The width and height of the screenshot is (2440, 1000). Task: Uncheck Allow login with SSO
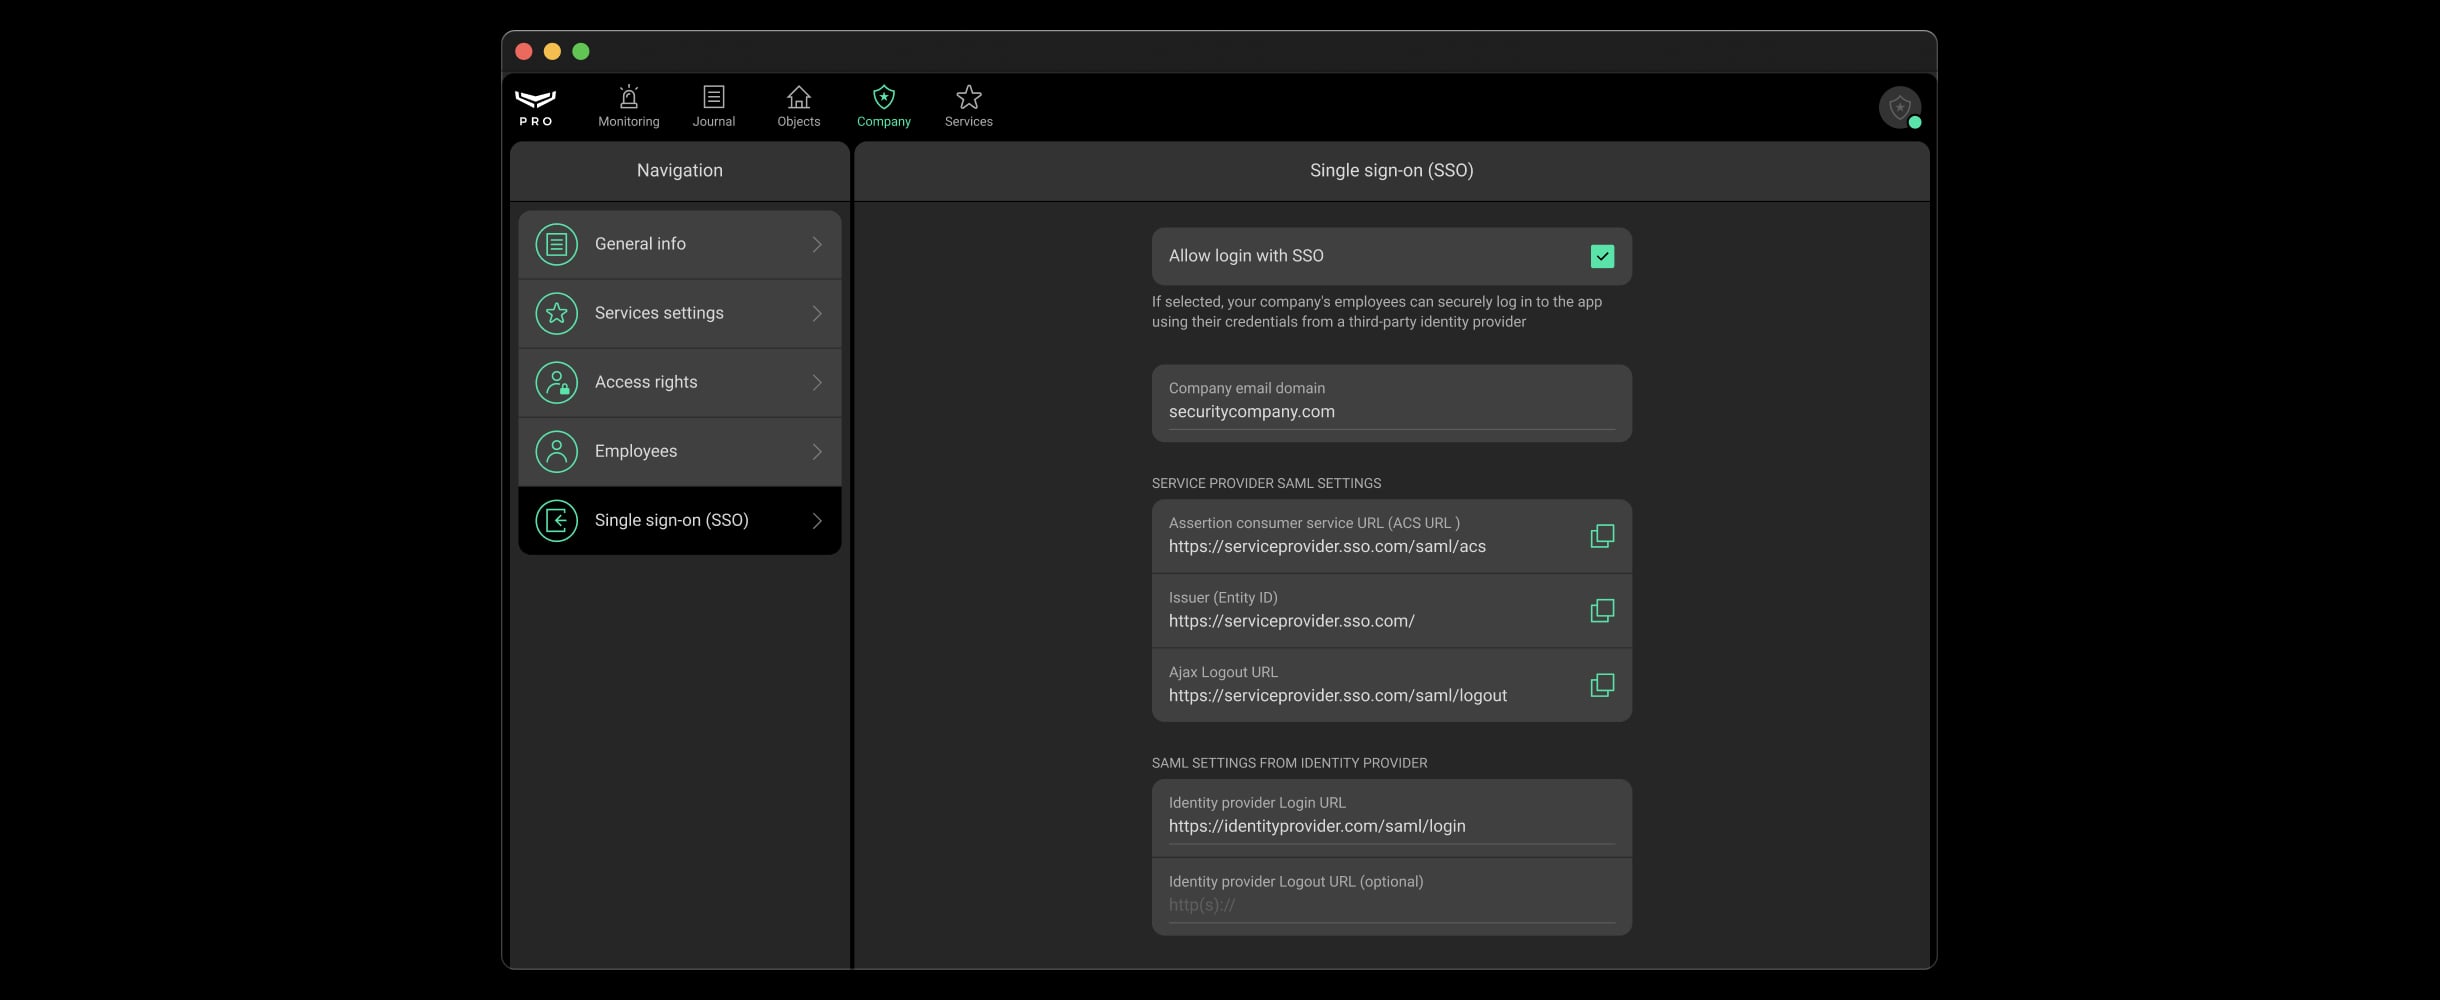tap(1603, 256)
